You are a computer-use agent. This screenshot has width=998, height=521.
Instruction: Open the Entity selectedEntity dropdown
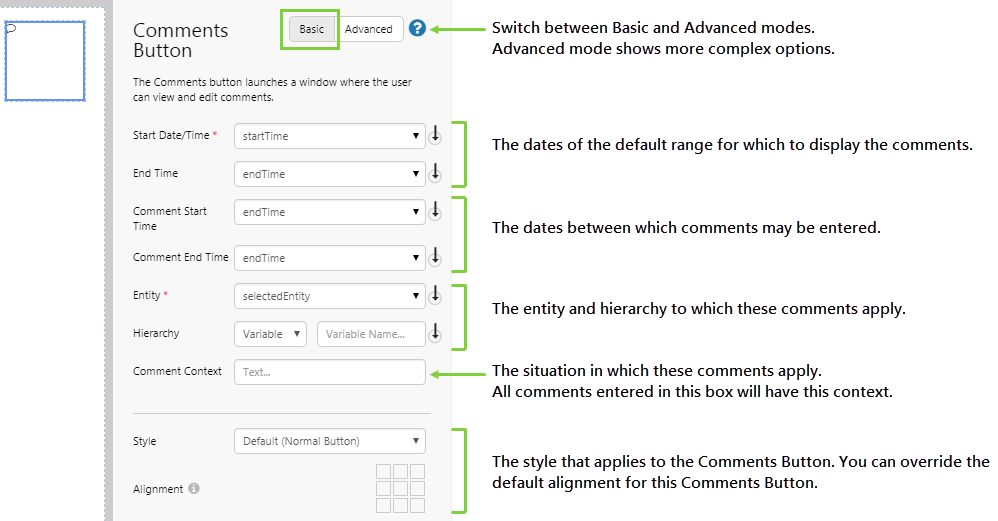(x=329, y=296)
